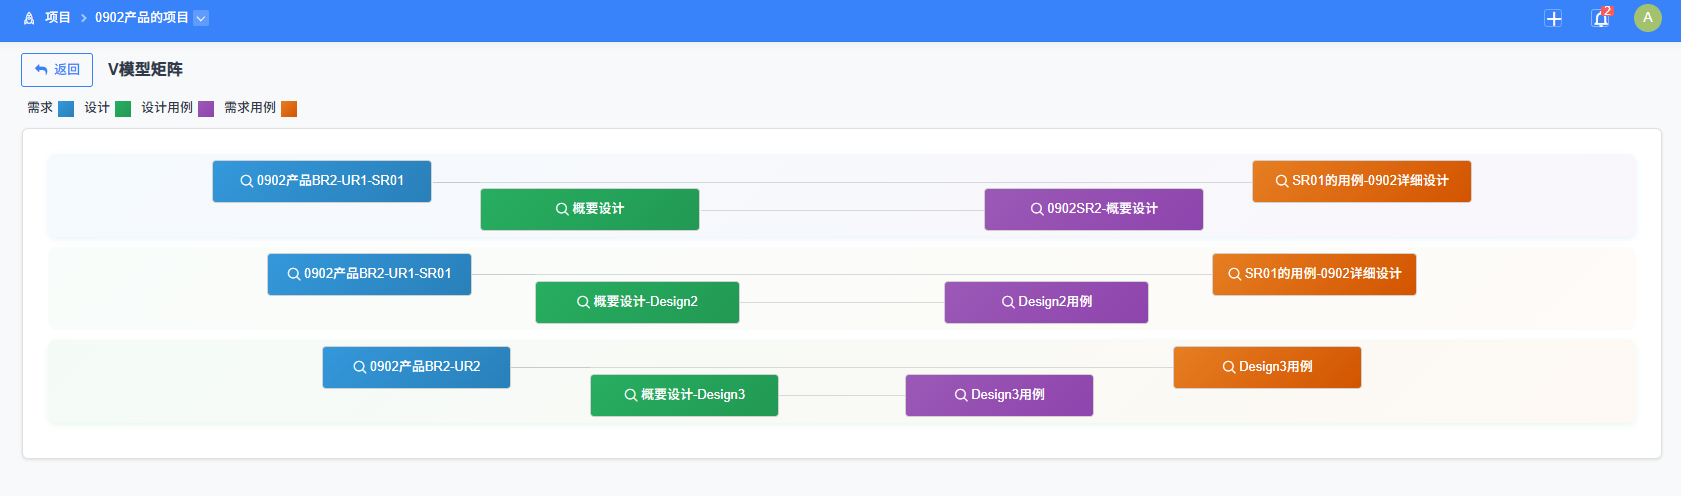Expand the 0902产品的项目 project dropdown arrow
This screenshot has width=1681, height=496.
pyautogui.click(x=201, y=18)
